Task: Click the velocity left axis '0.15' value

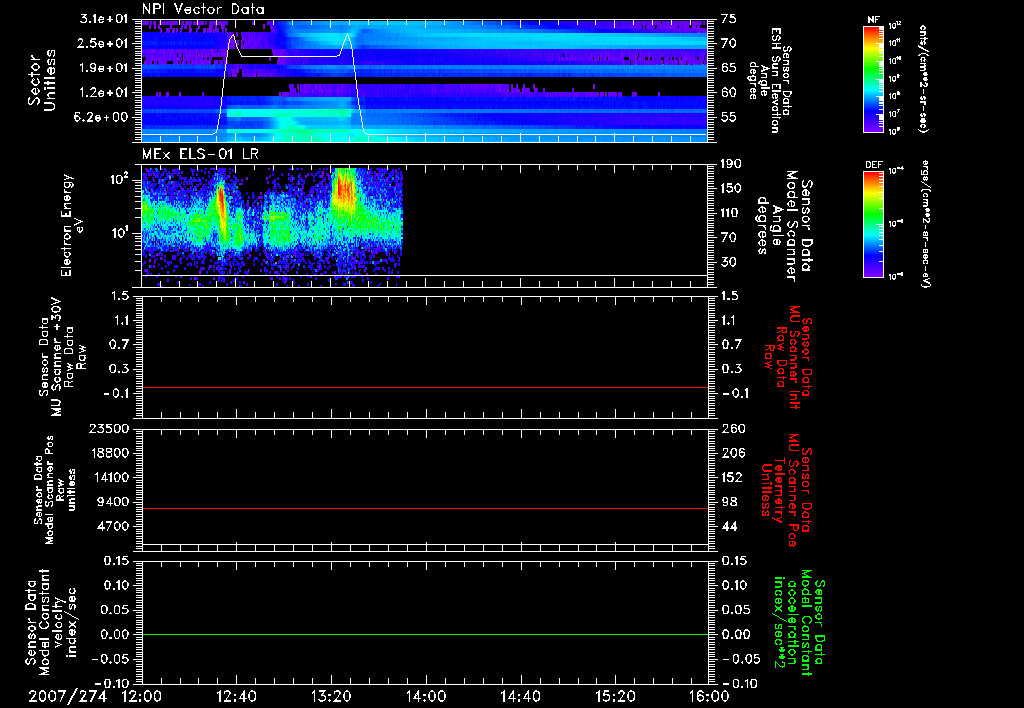Action: [x=116, y=560]
